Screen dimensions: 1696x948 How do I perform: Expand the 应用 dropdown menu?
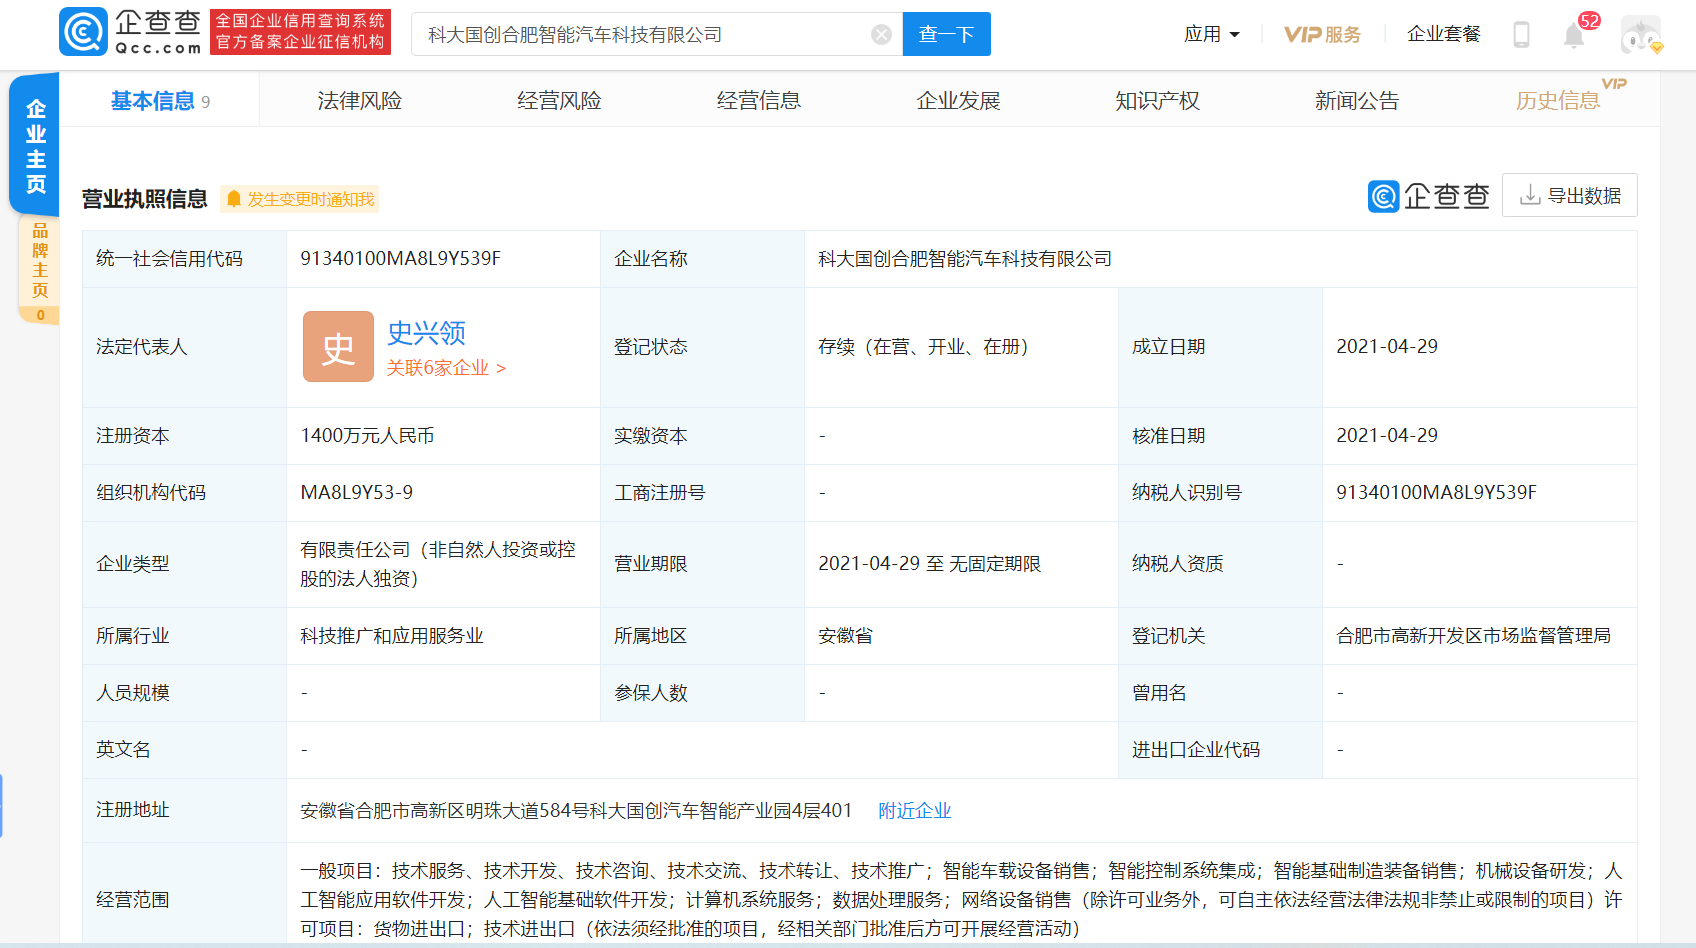[1211, 34]
